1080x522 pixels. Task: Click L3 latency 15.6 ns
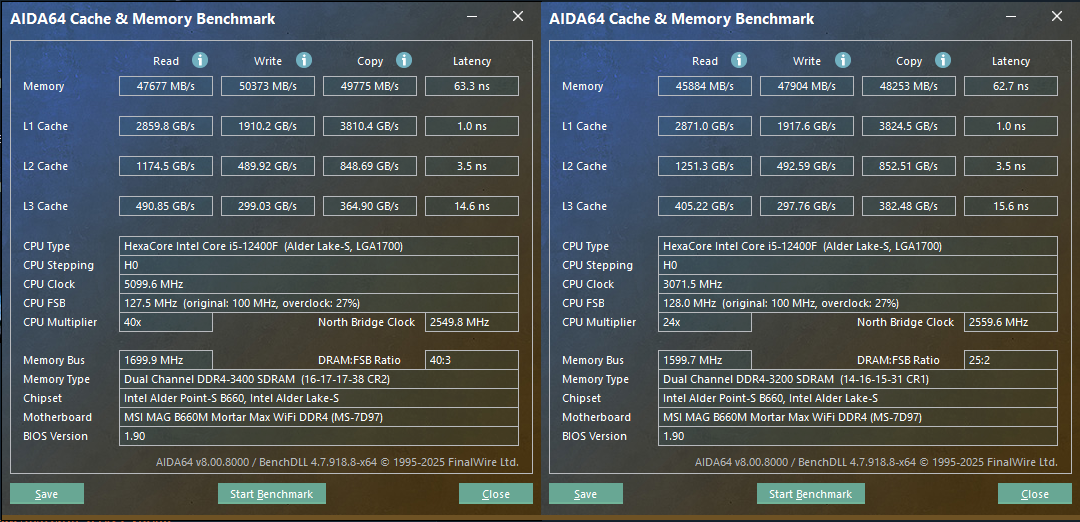1011,206
